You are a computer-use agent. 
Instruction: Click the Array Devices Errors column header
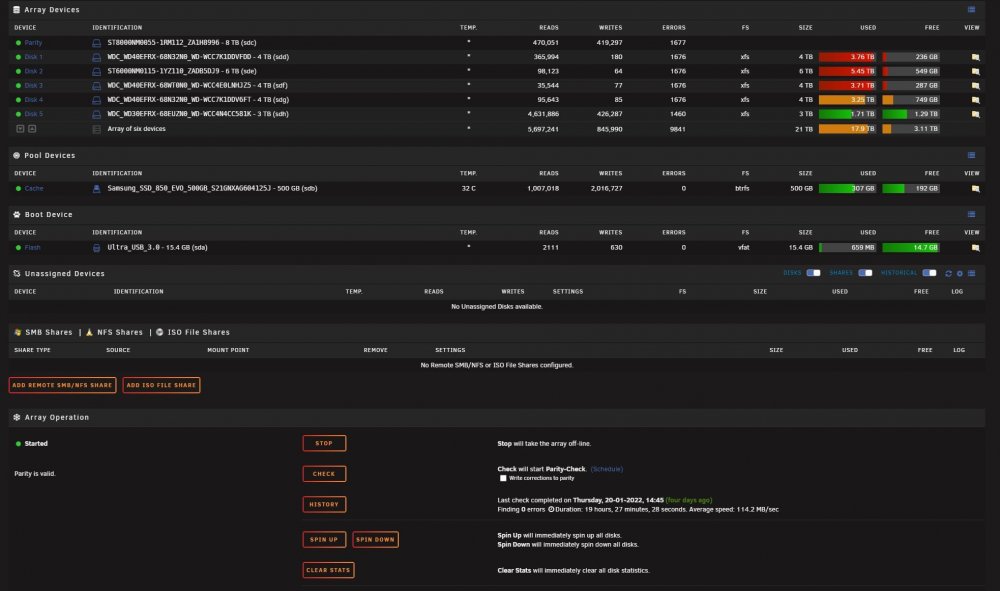point(673,27)
